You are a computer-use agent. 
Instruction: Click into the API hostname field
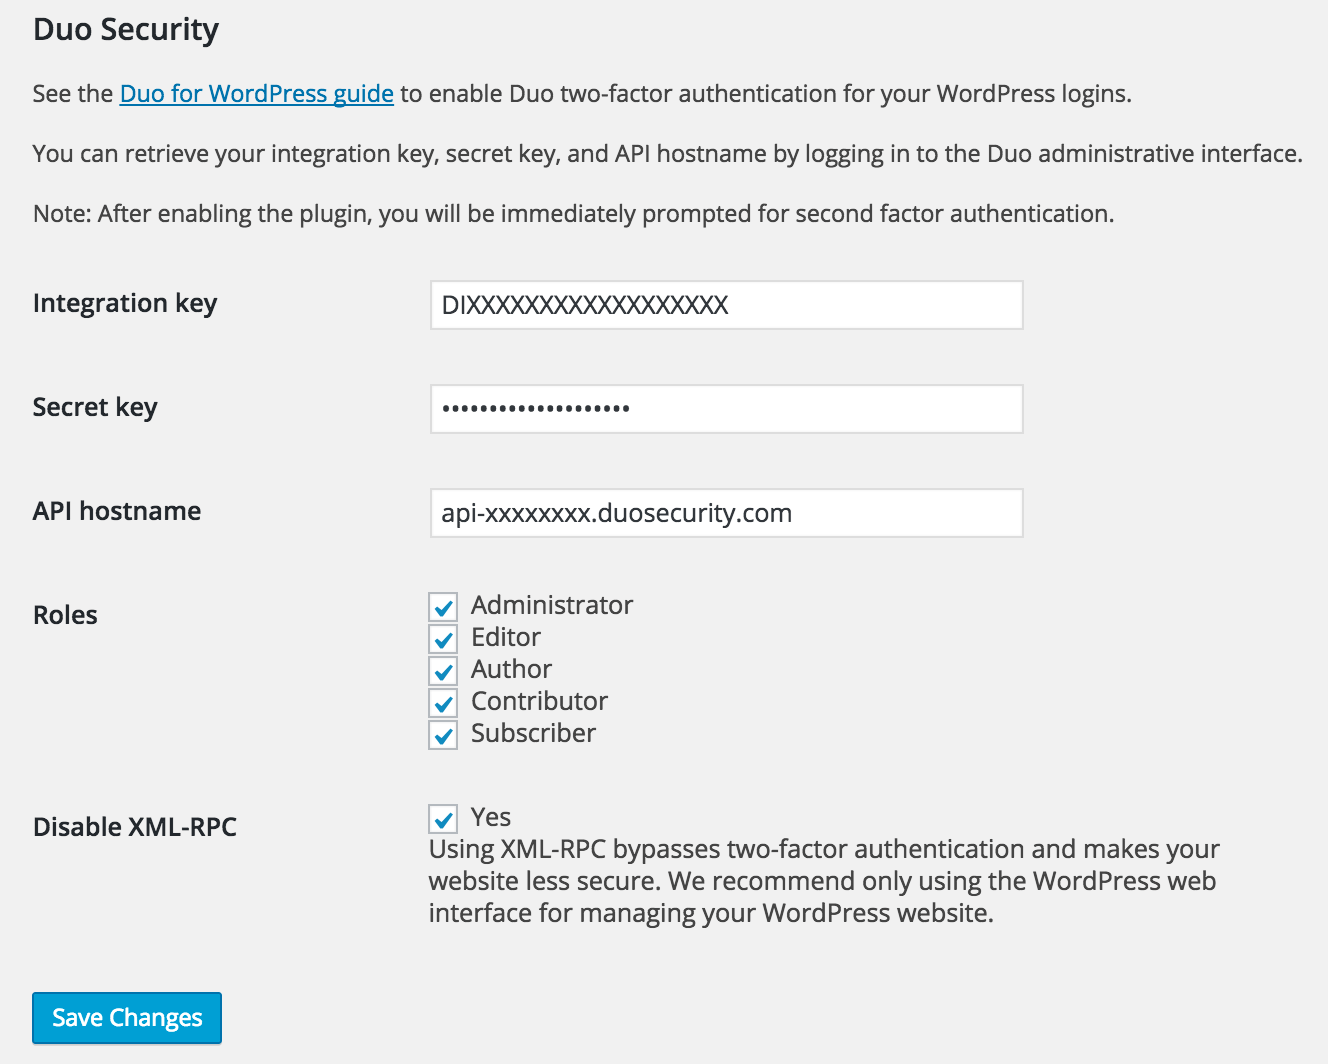tap(726, 513)
